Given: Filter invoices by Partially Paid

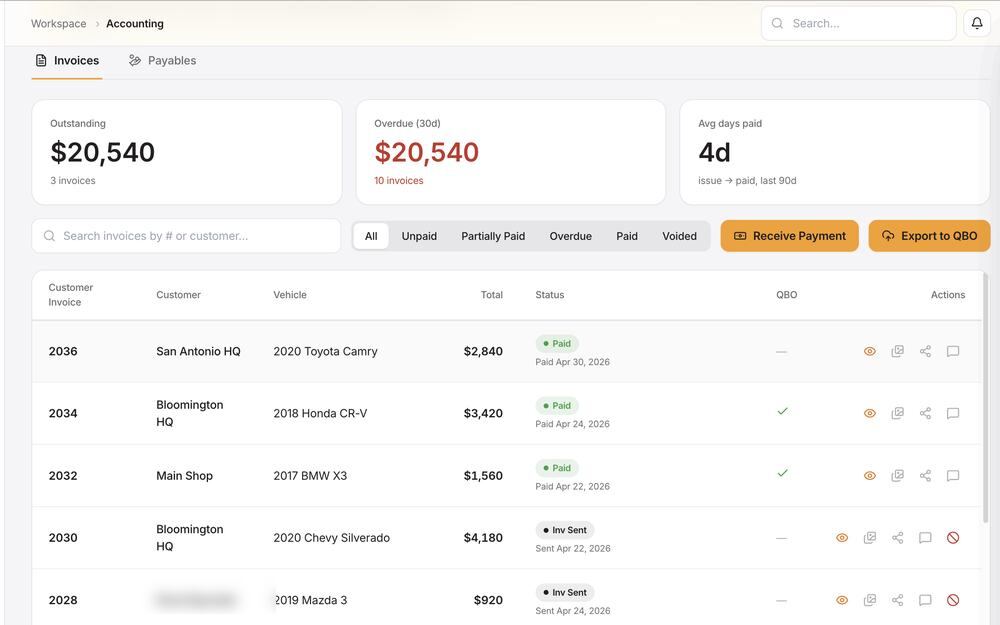Looking at the screenshot, I should point(493,236).
